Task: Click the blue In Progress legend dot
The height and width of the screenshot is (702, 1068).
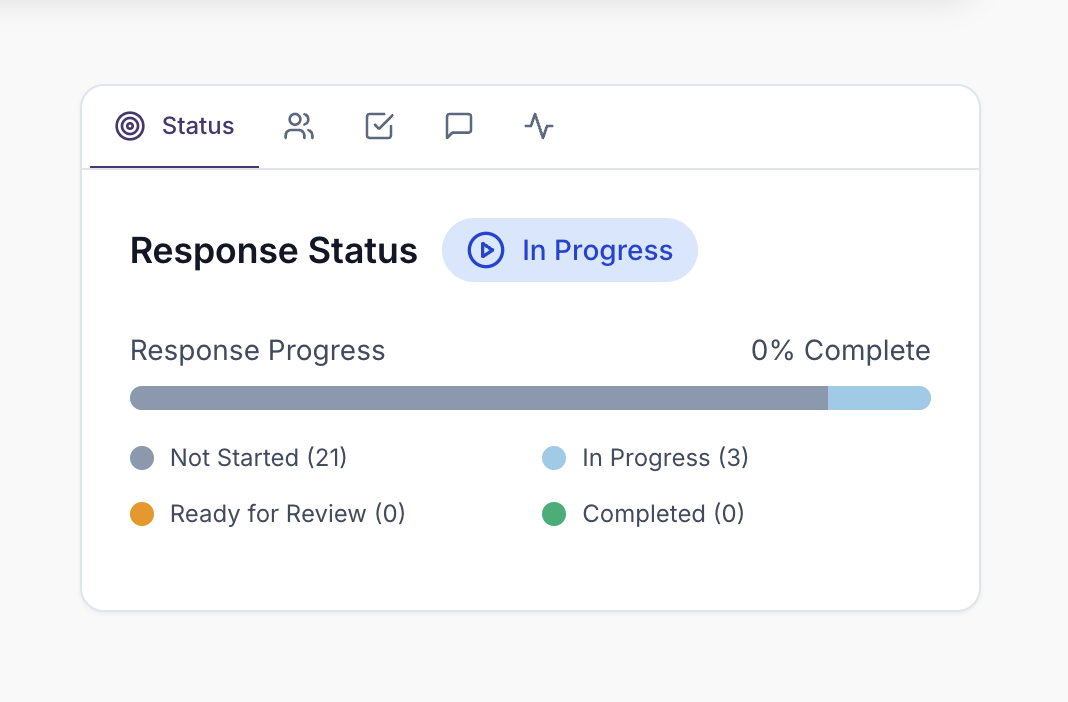Action: [x=554, y=458]
